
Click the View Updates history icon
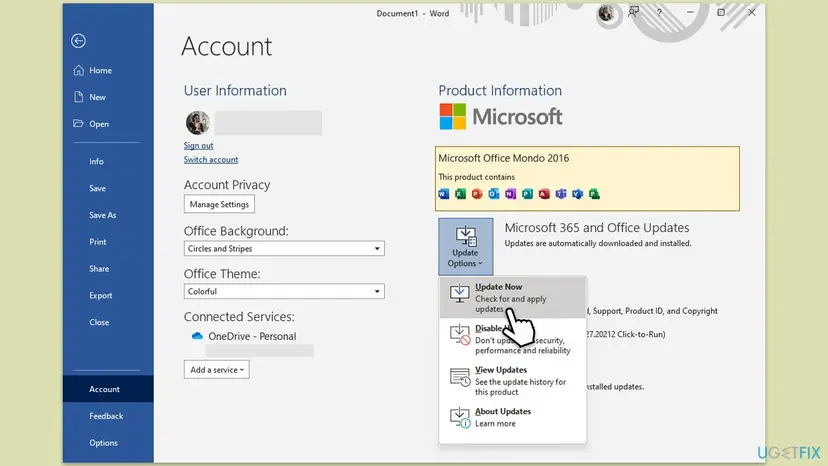coord(459,377)
